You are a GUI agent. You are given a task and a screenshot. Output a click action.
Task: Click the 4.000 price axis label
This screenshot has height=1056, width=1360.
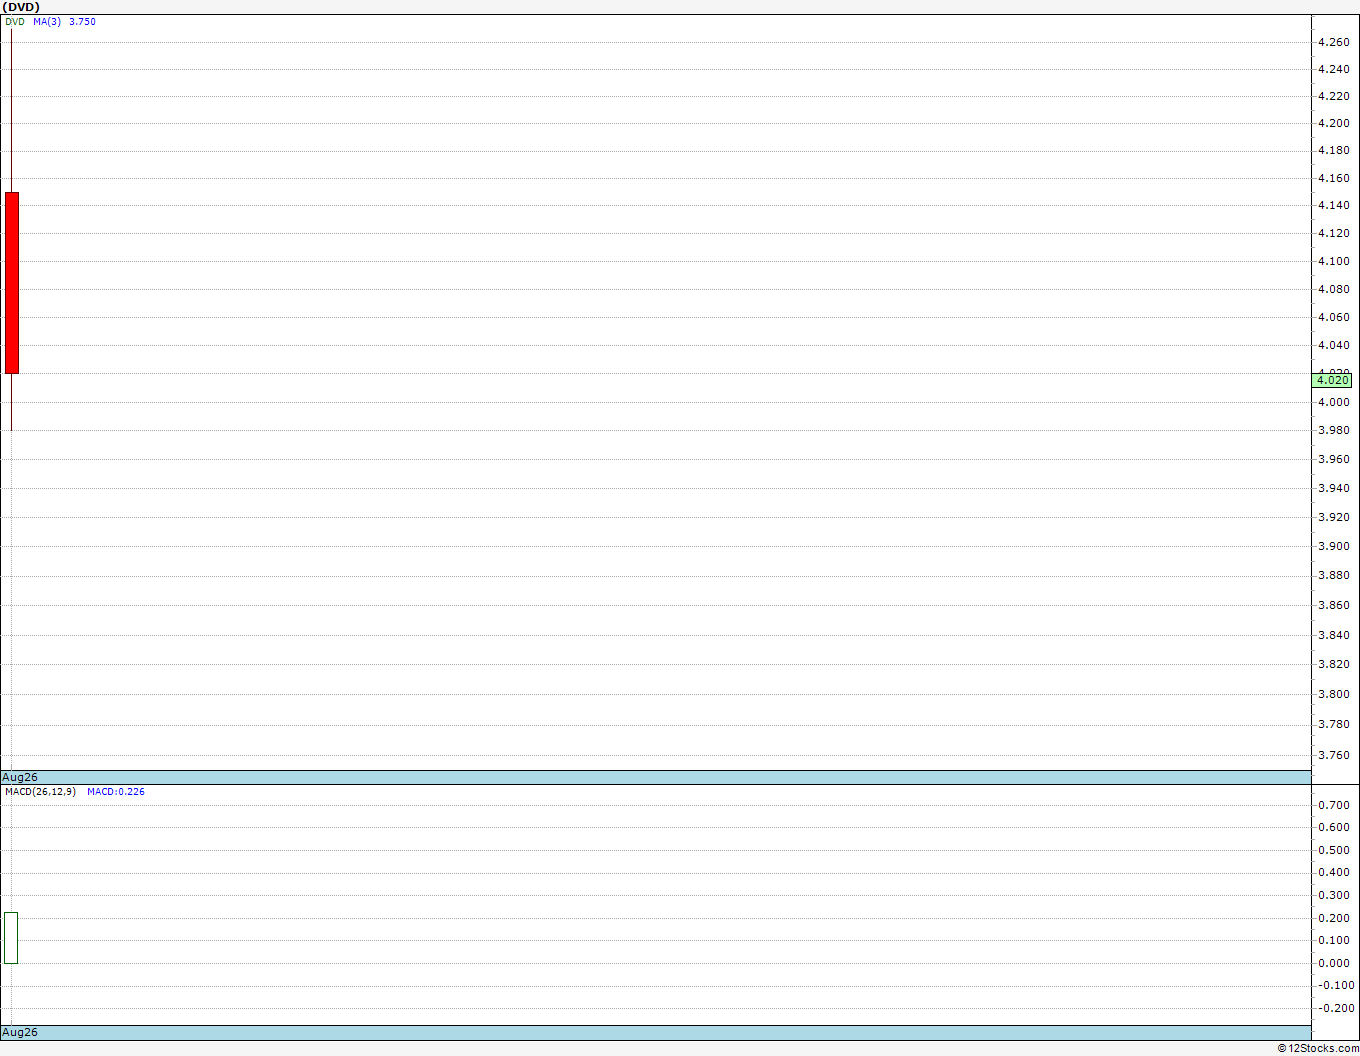[x=1334, y=402]
